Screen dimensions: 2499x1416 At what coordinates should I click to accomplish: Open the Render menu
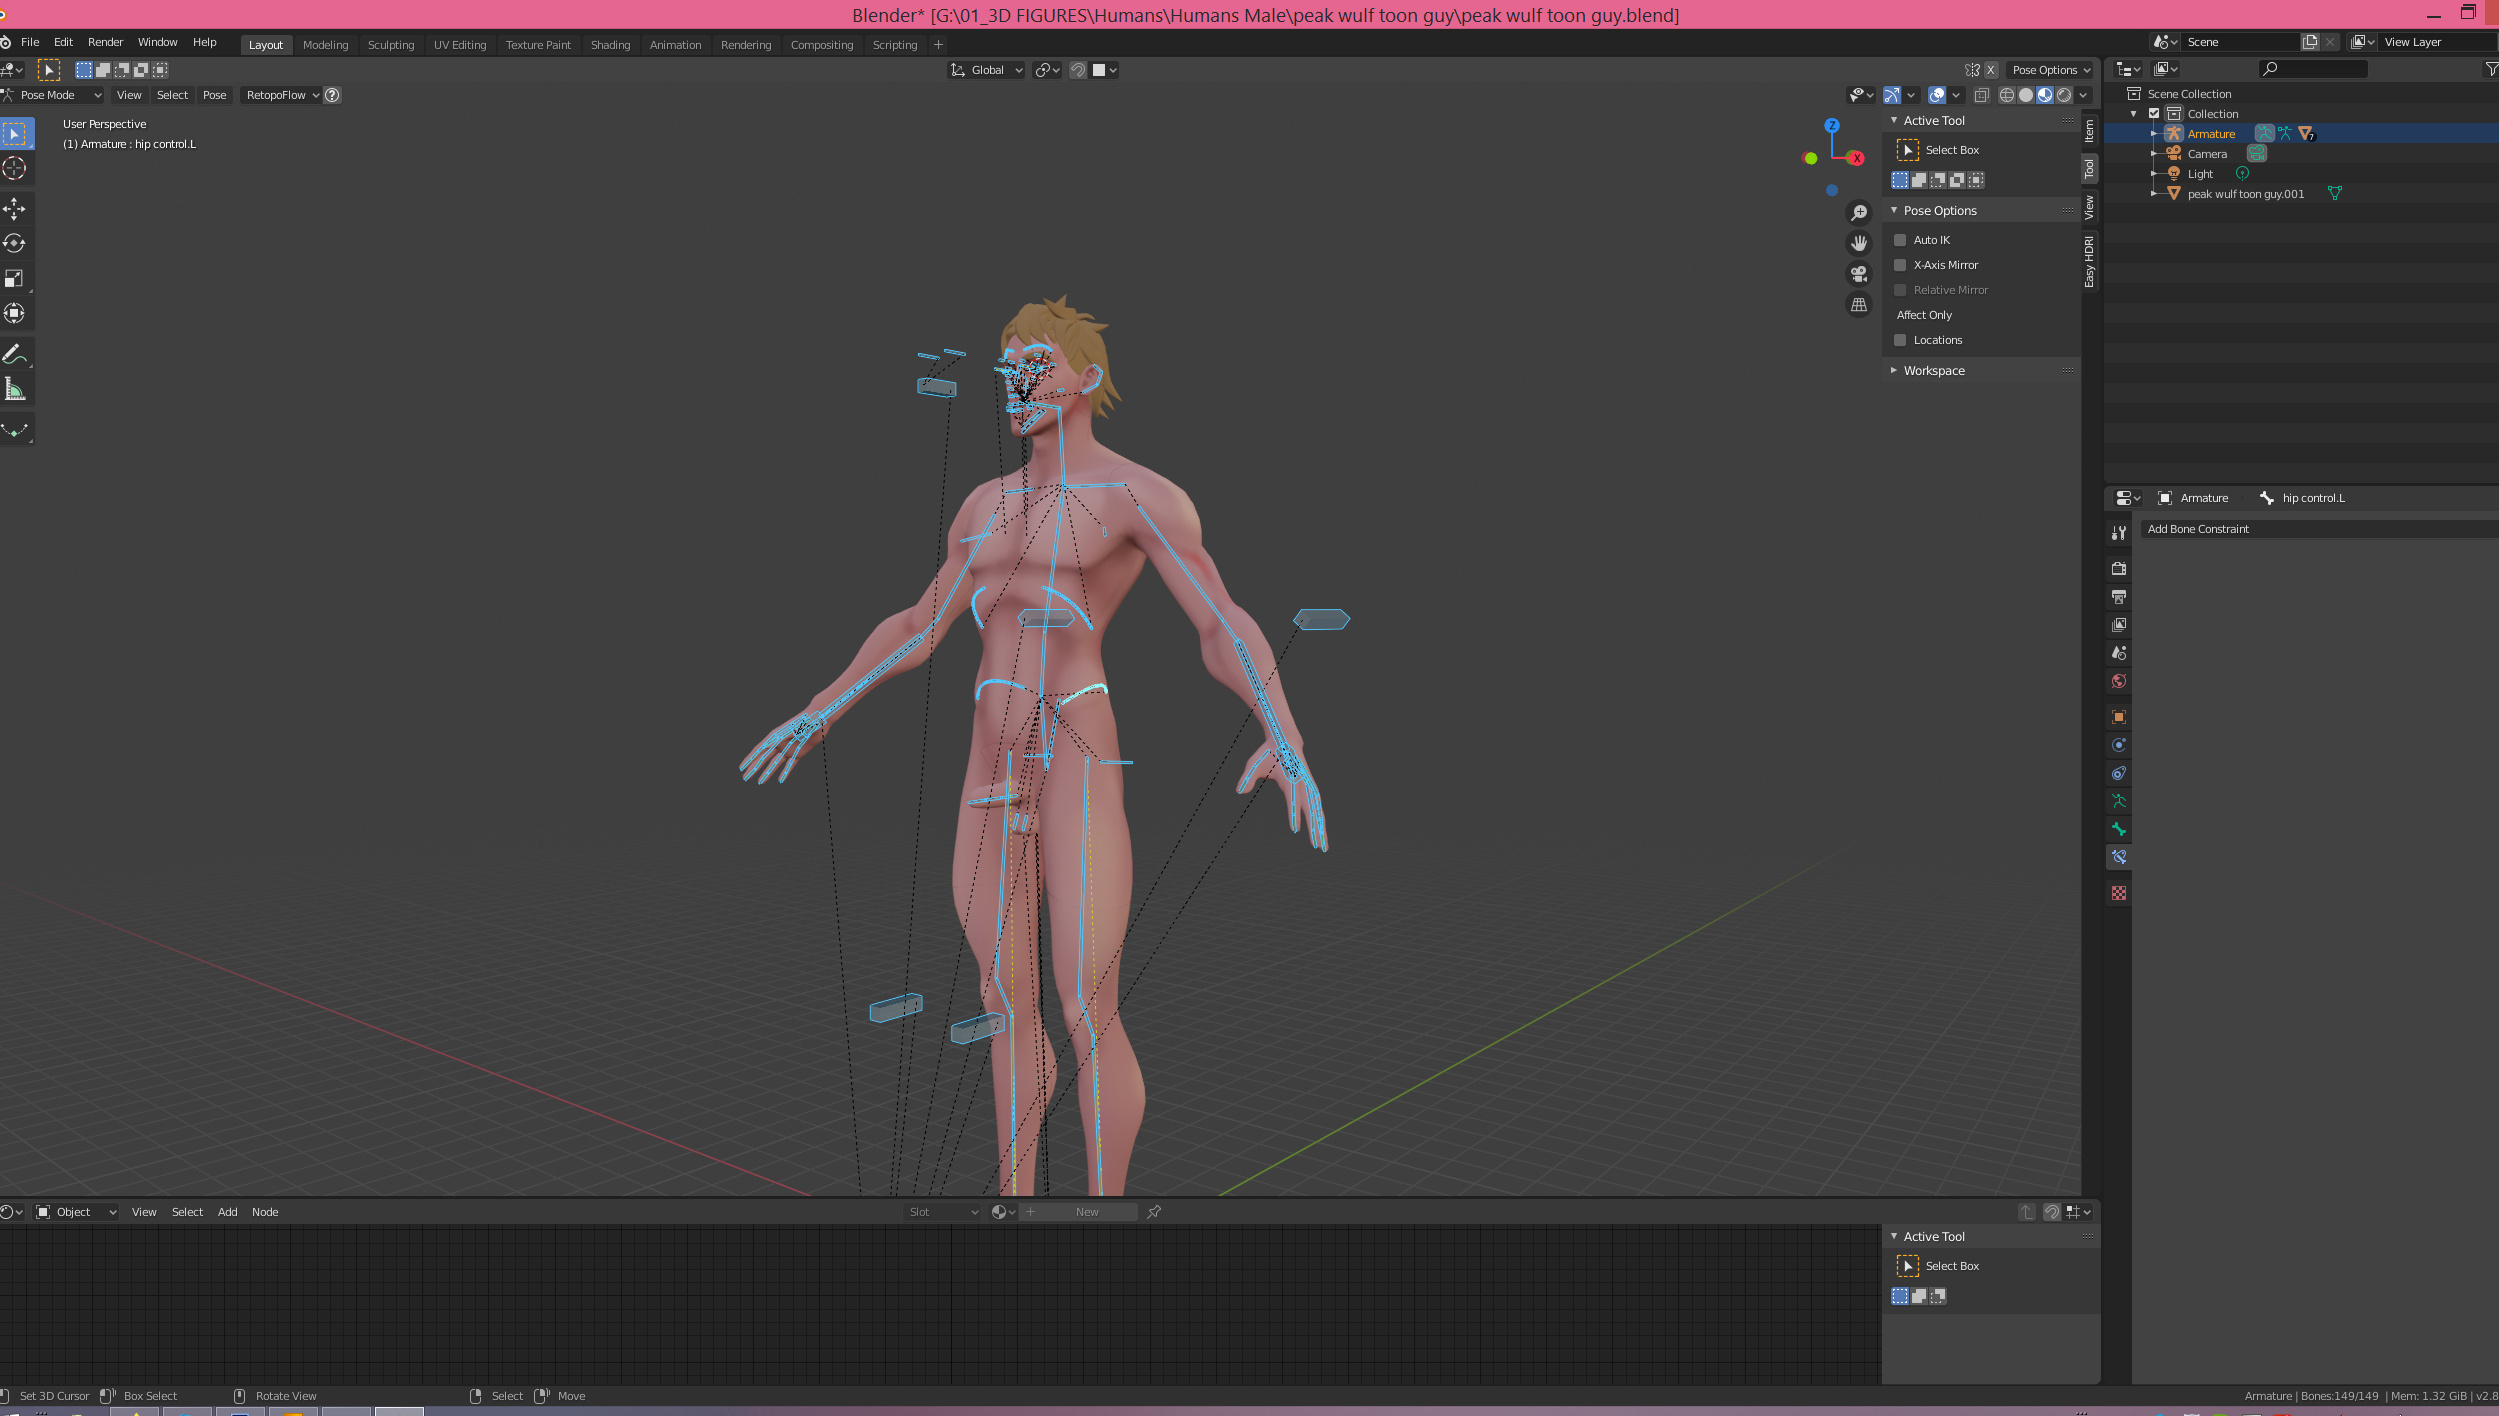point(105,42)
